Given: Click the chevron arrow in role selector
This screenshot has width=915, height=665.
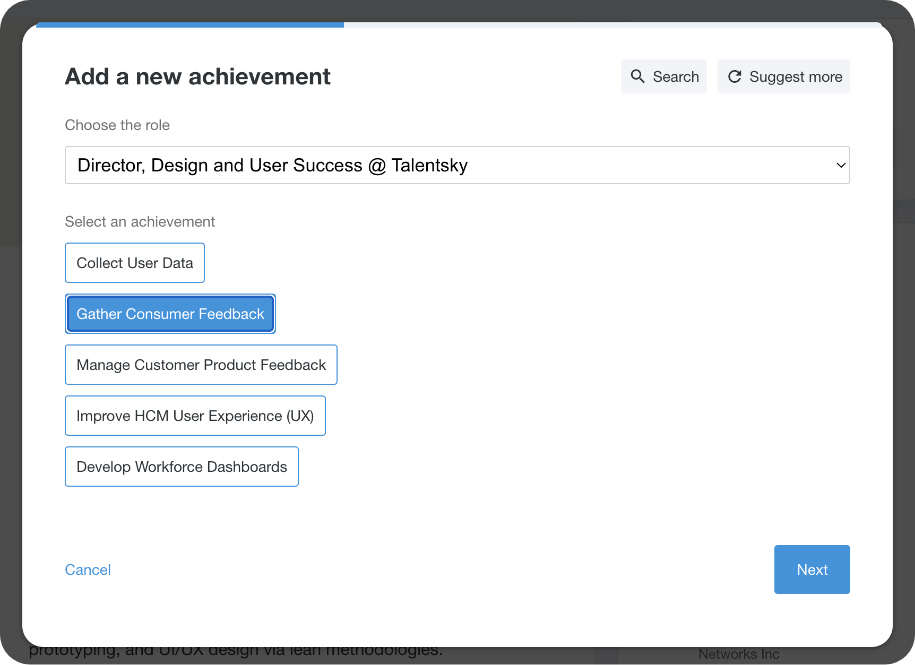Looking at the screenshot, I should click(x=840, y=165).
